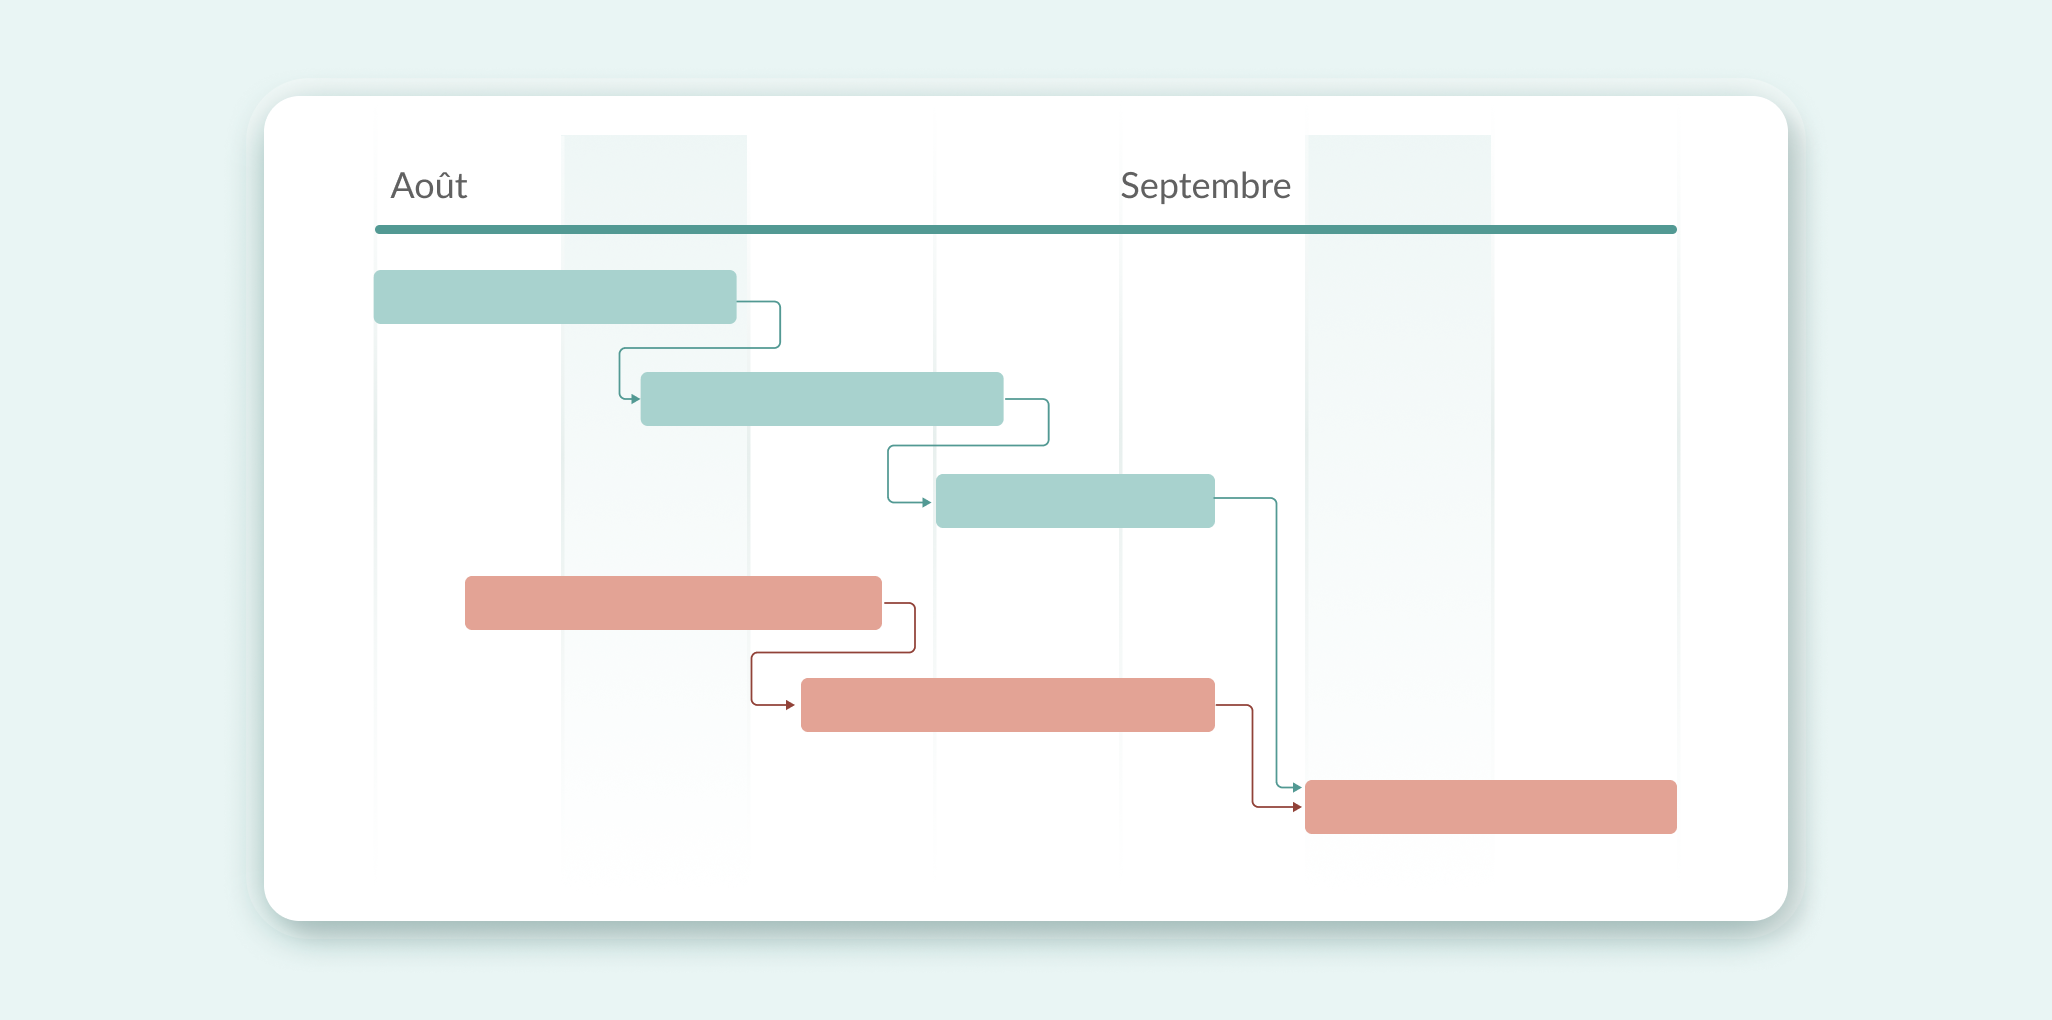Click teal connector line leaving second teal bar
2052x1020 pixels.
pos(1048,422)
